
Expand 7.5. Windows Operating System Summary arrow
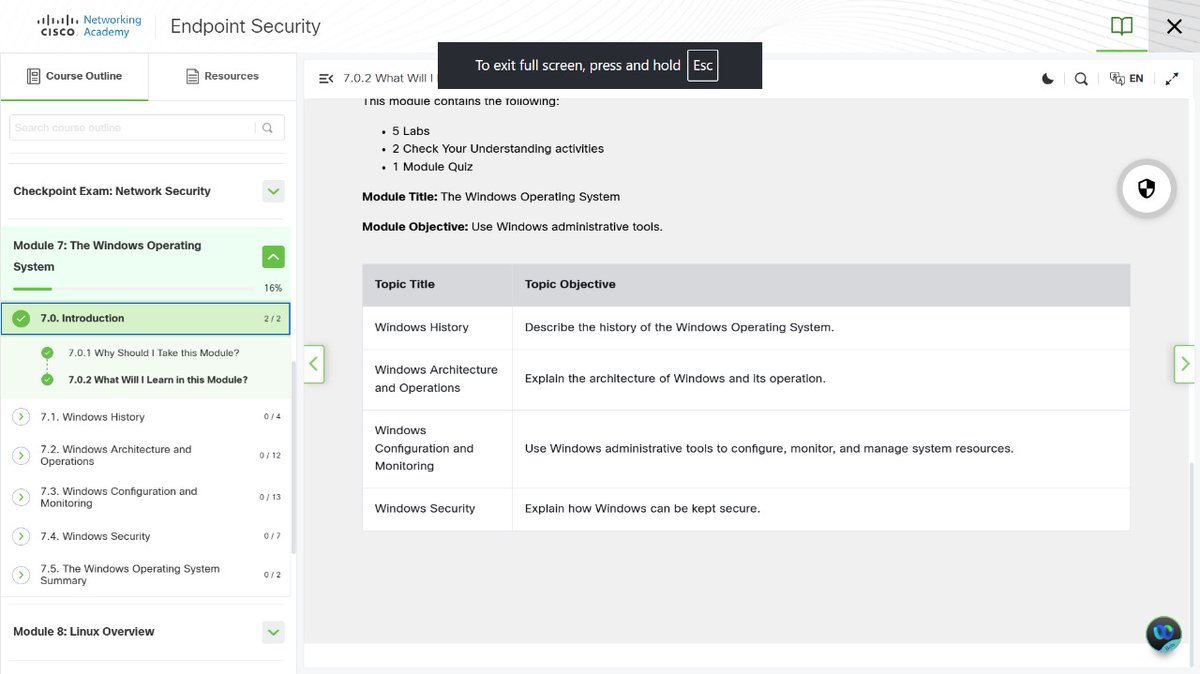pyautogui.click(x=21, y=574)
